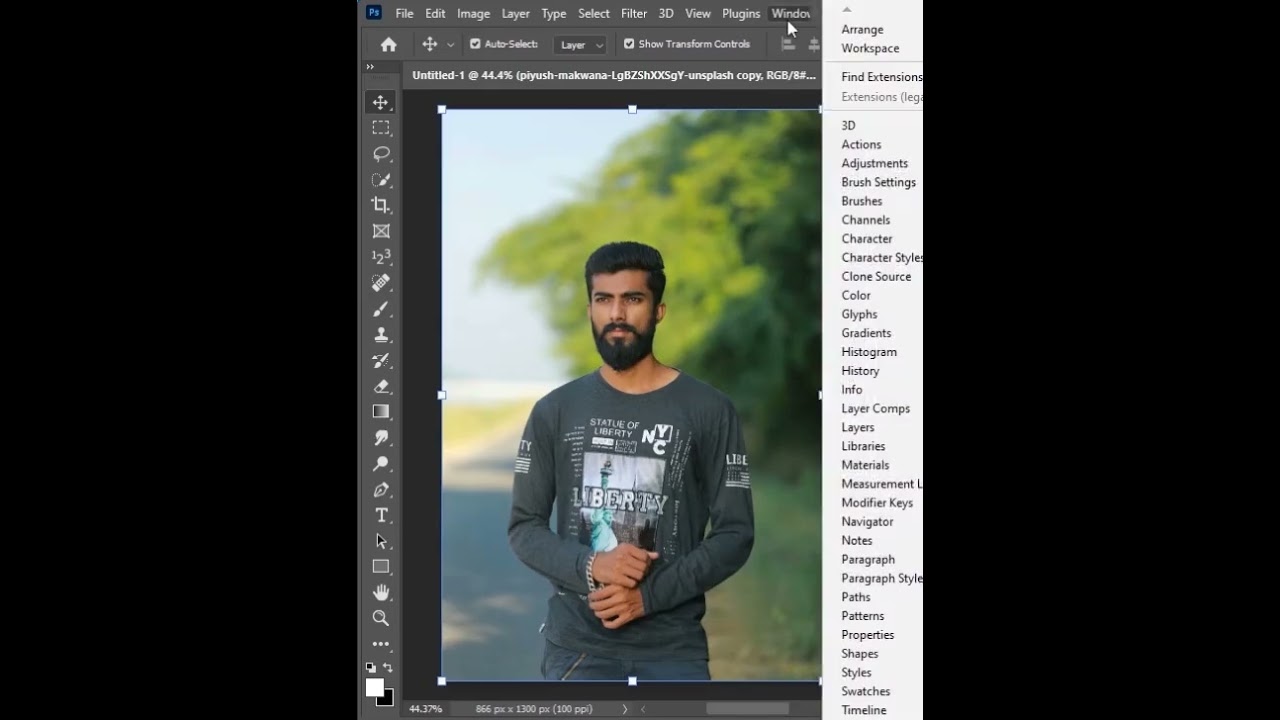
Task: Open the Type menu
Action: (x=554, y=13)
